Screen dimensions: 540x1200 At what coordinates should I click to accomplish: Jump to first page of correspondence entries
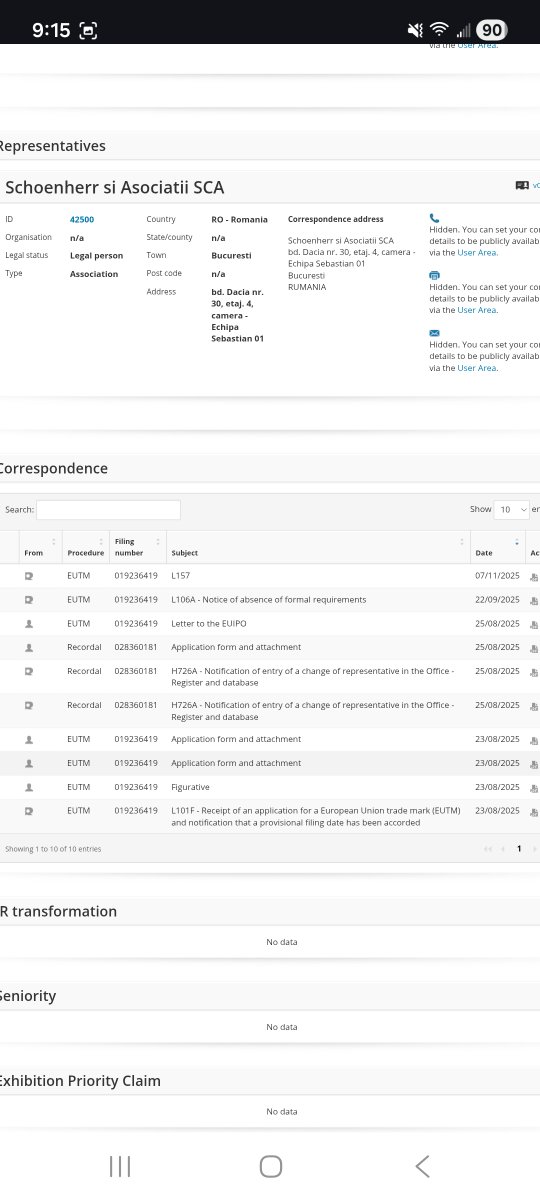(x=488, y=848)
